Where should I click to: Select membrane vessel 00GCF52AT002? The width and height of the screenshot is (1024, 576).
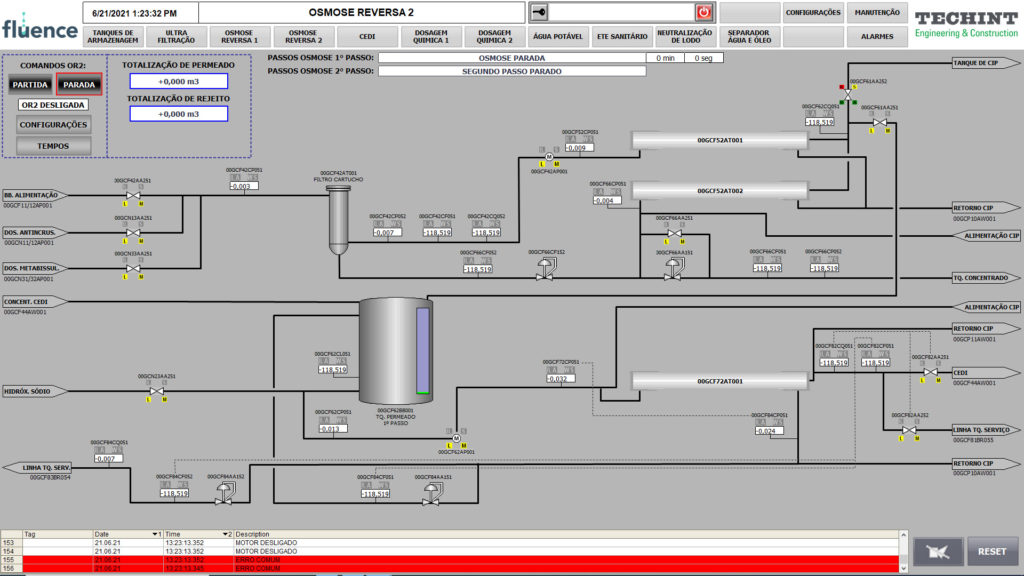coord(720,191)
